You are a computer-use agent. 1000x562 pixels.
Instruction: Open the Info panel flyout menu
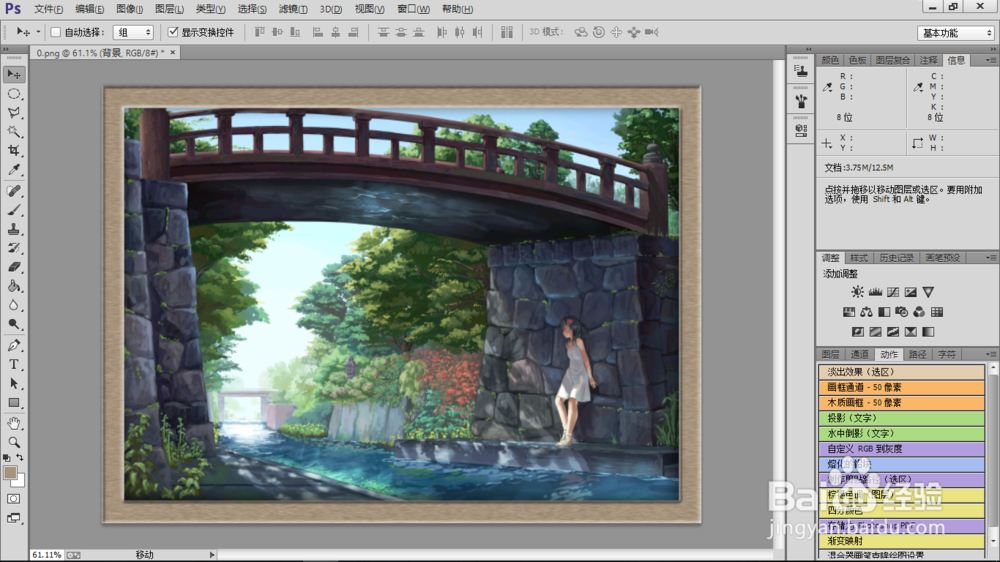(x=990, y=60)
